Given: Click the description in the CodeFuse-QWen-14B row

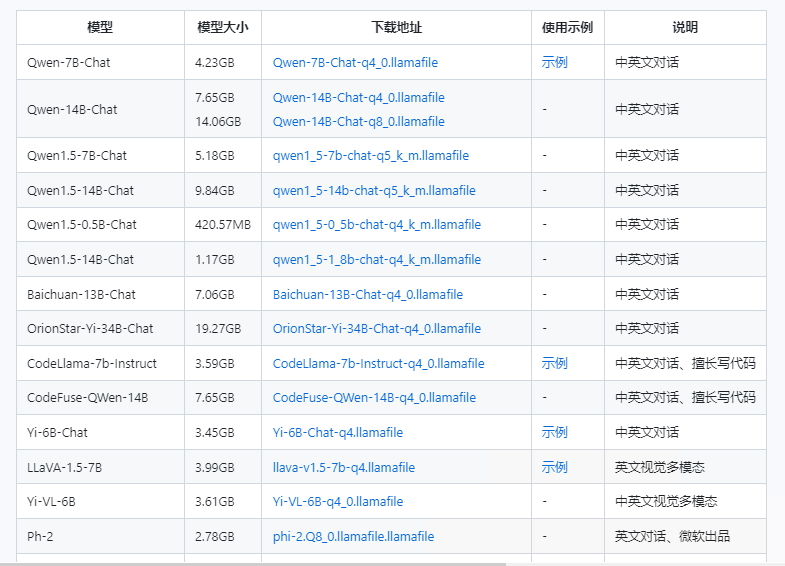Looking at the screenshot, I should pyautogui.click(x=685, y=398).
